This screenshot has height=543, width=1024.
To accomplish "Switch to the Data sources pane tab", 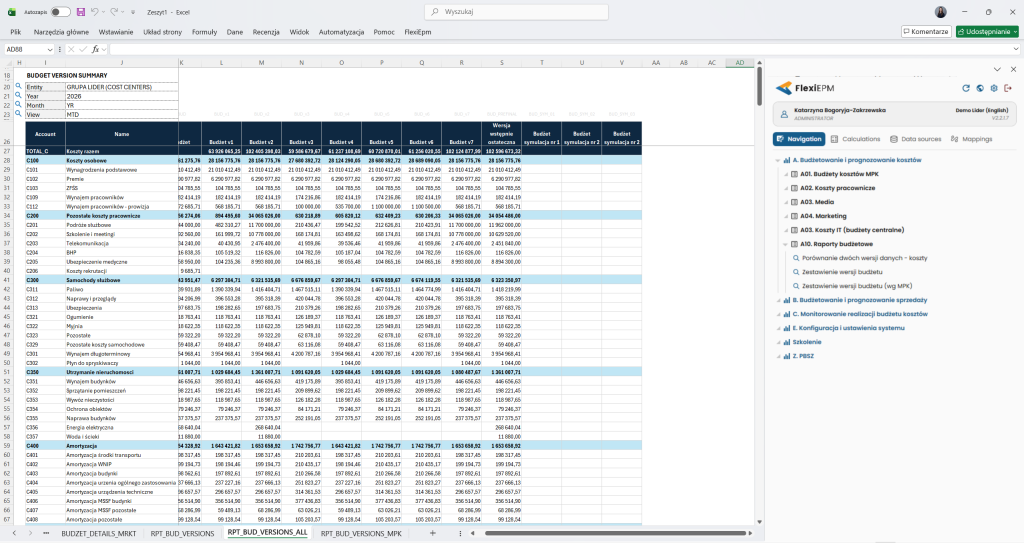I will click(916, 139).
